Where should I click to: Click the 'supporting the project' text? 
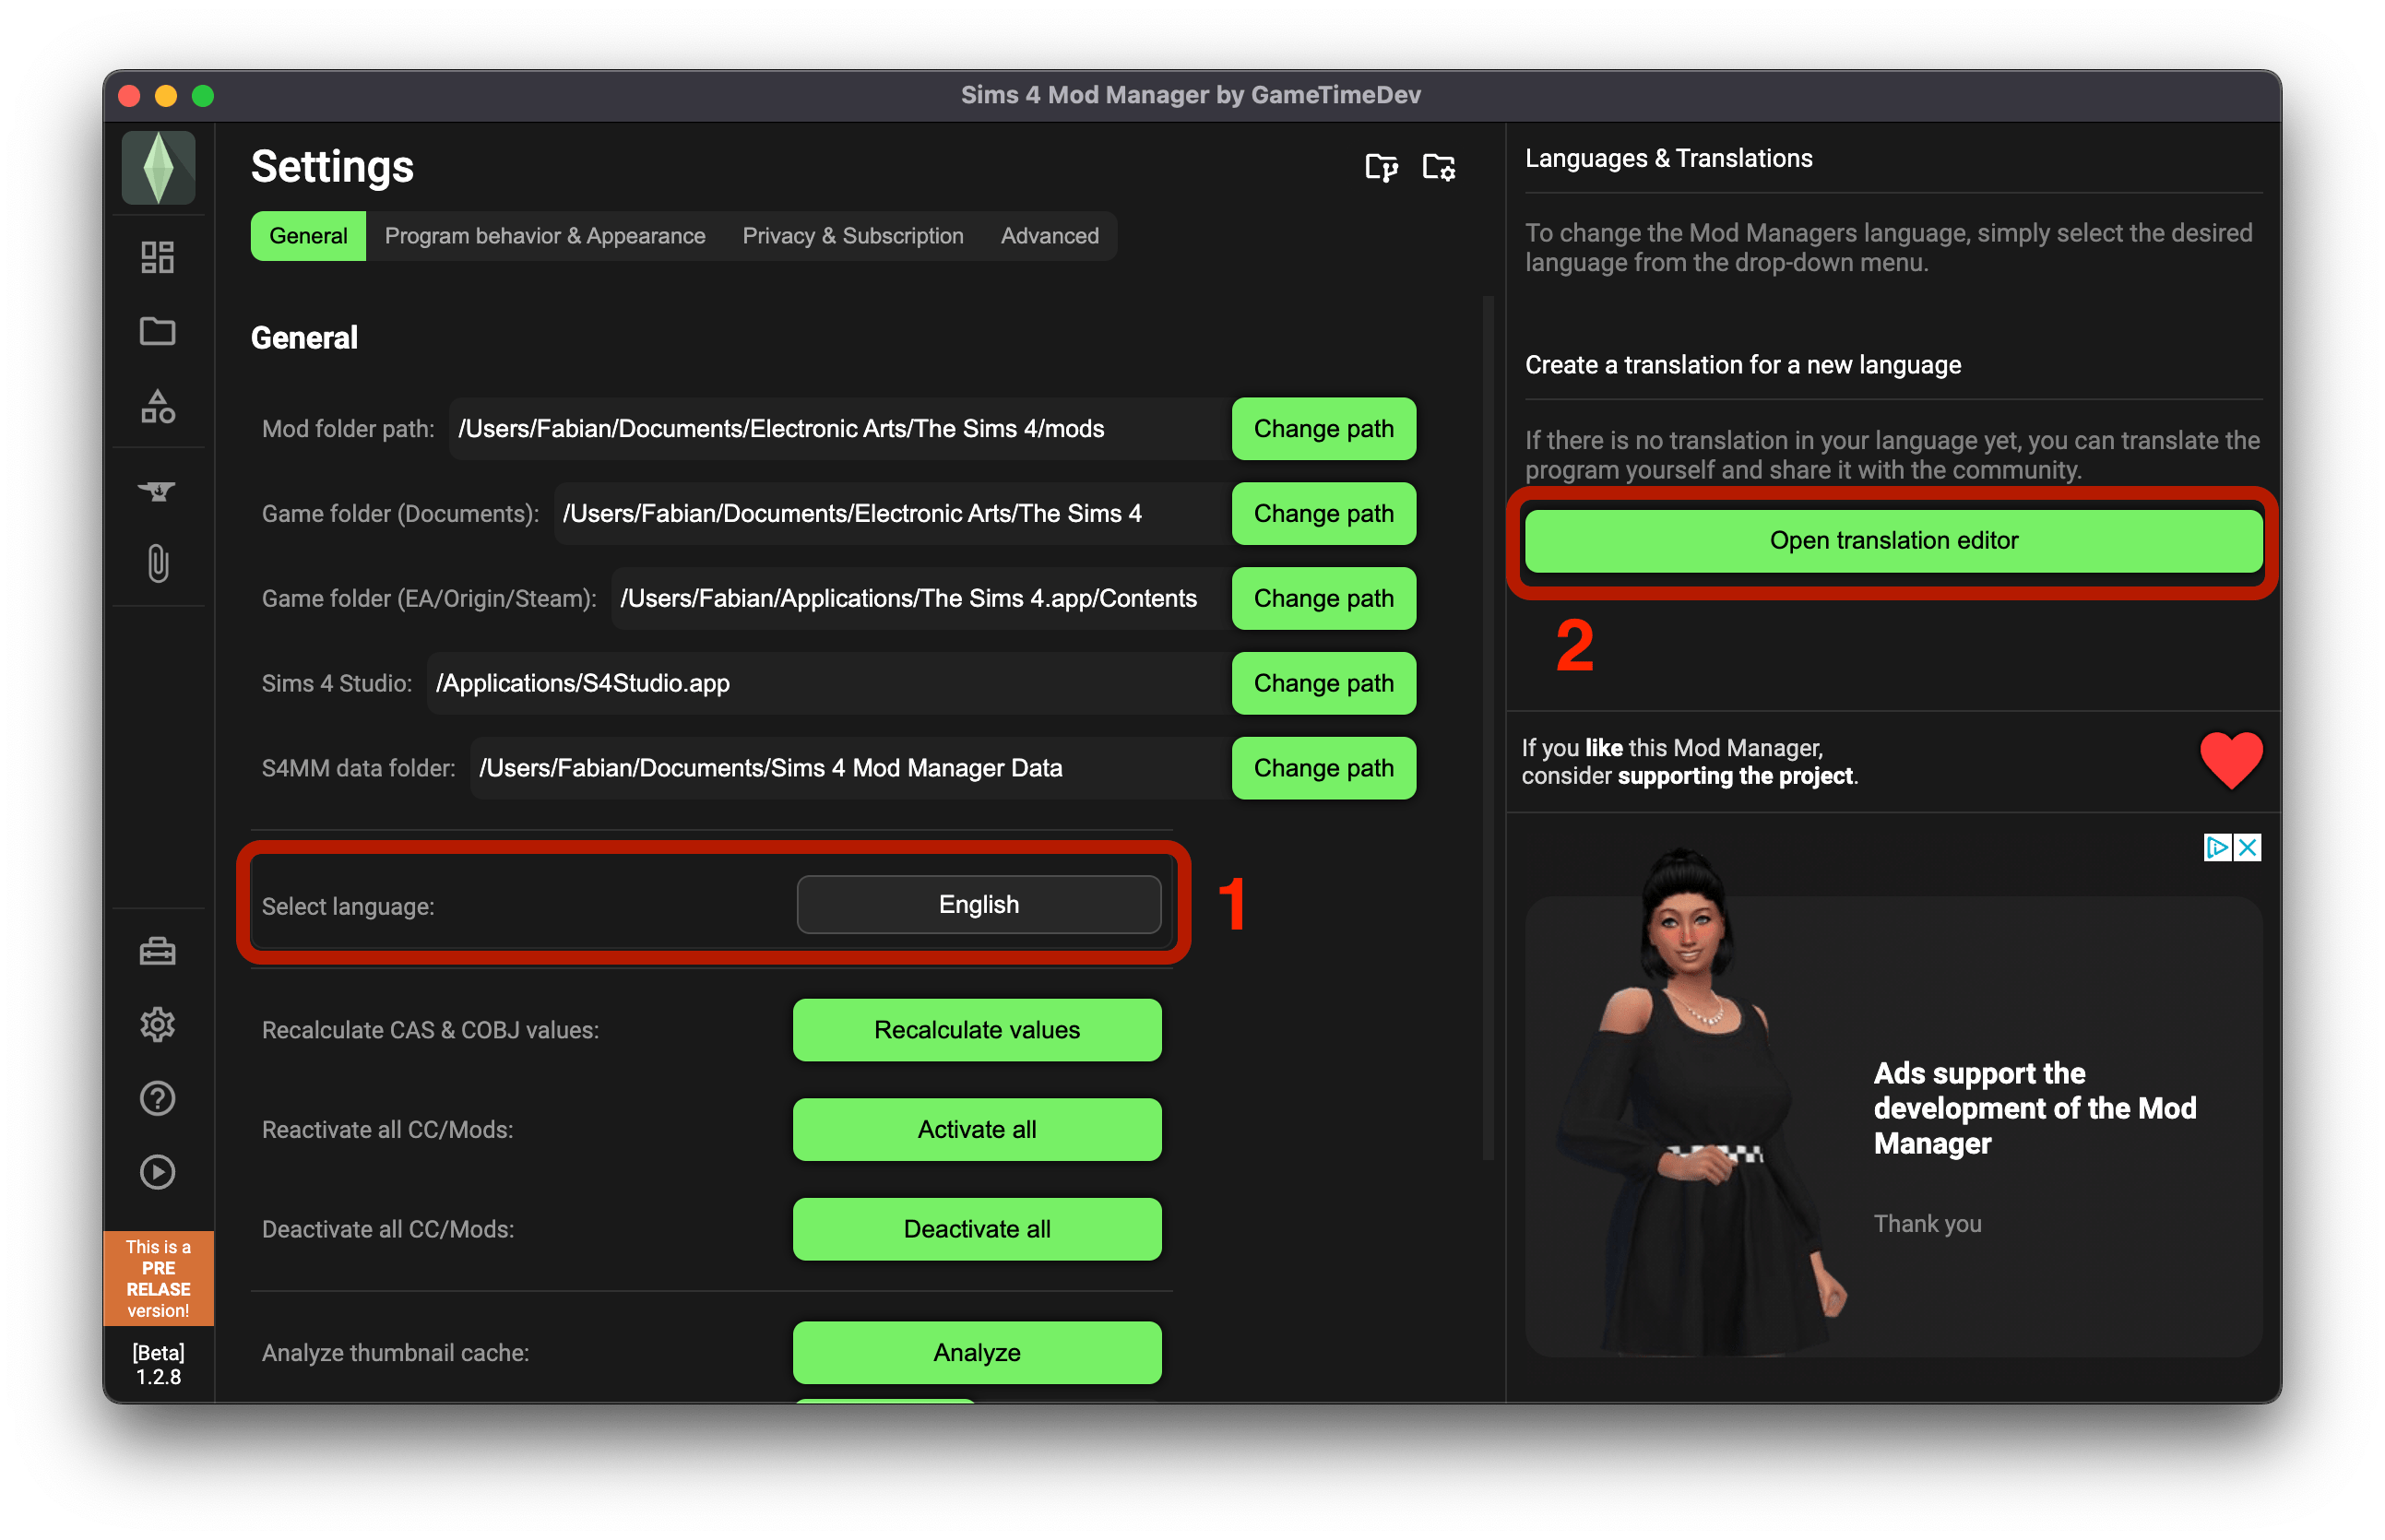pyautogui.click(x=1735, y=776)
